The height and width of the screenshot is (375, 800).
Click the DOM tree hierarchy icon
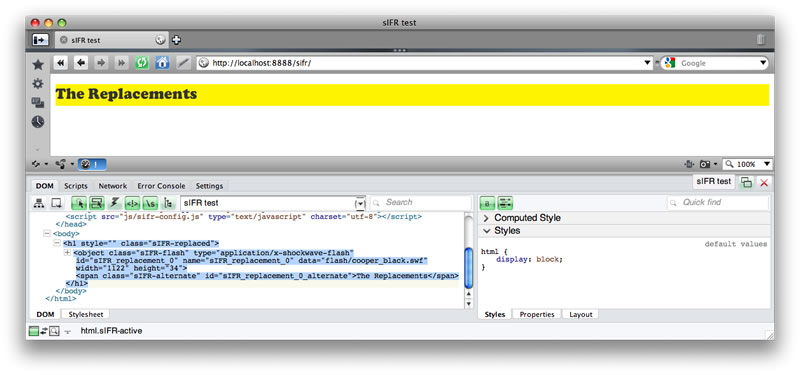(39, 203)
